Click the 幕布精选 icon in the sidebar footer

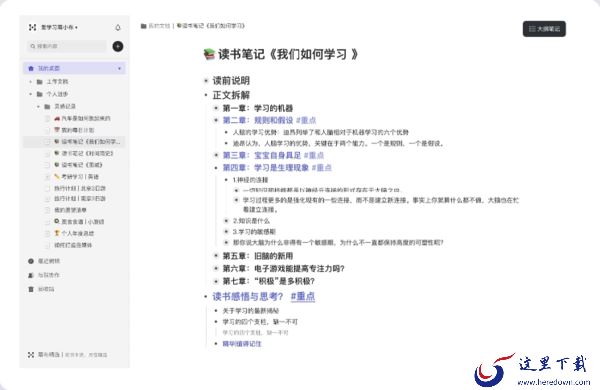click(31, 355)
